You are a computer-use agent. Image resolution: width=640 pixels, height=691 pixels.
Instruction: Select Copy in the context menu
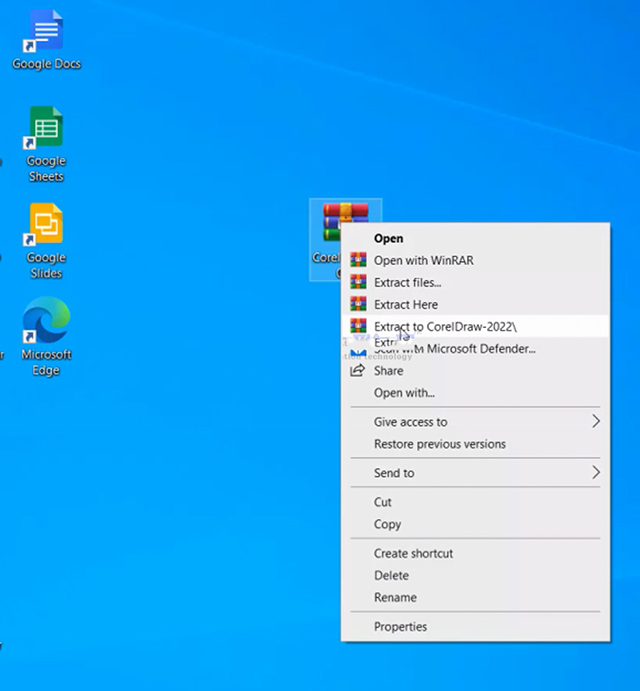[x=387, y=524]
